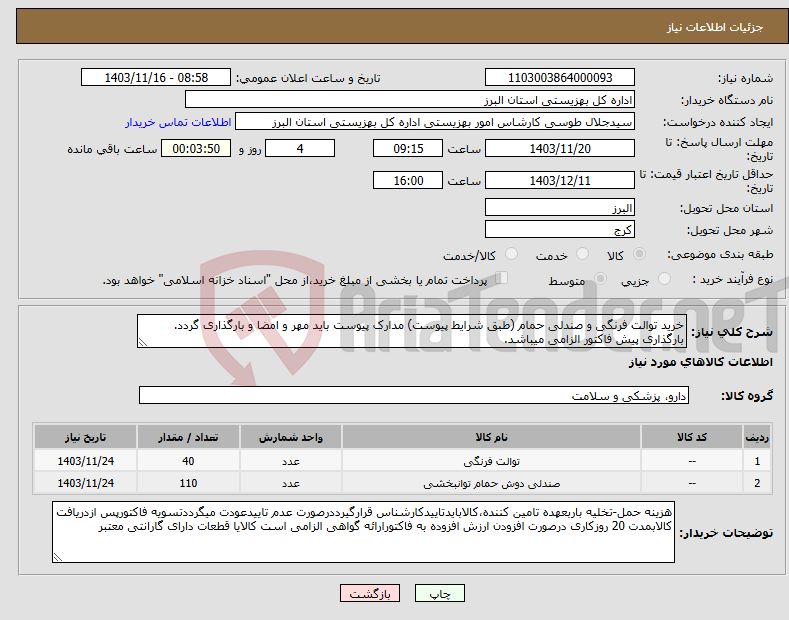The width and height of the screenshot is (789, 620).
Task: Click the remaining days field showing 4
Action: click(300, 148)
